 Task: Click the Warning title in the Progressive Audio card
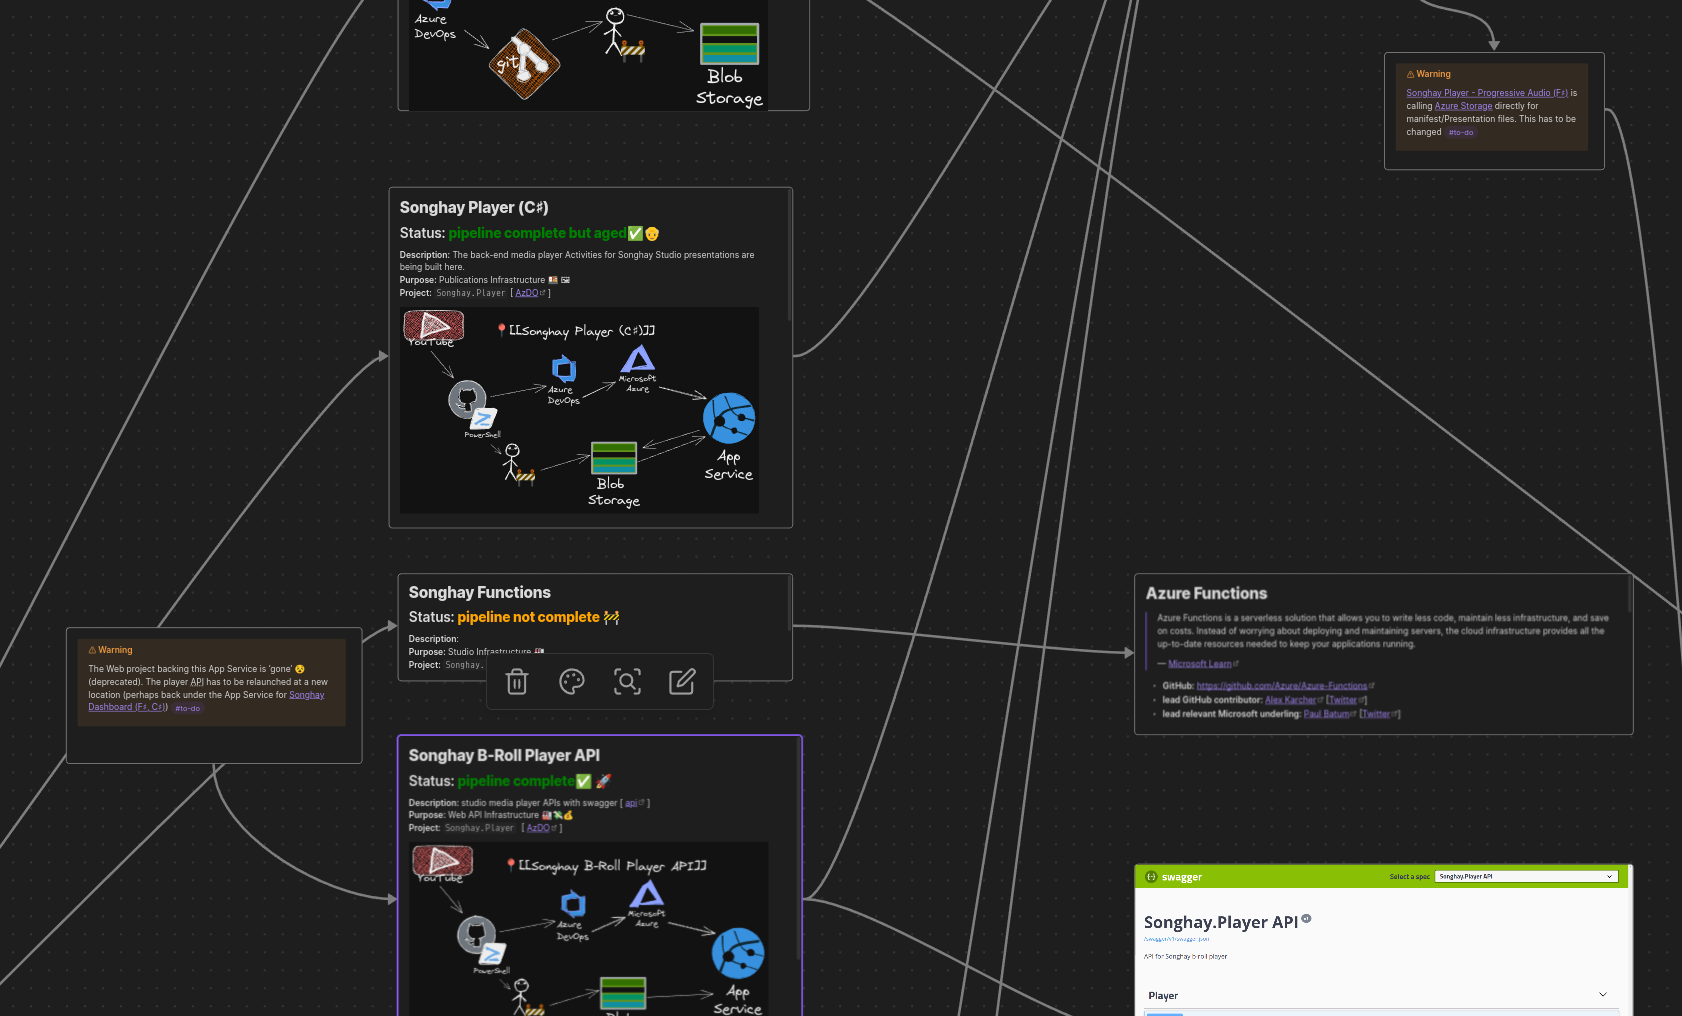click(x=1433, y=74)
